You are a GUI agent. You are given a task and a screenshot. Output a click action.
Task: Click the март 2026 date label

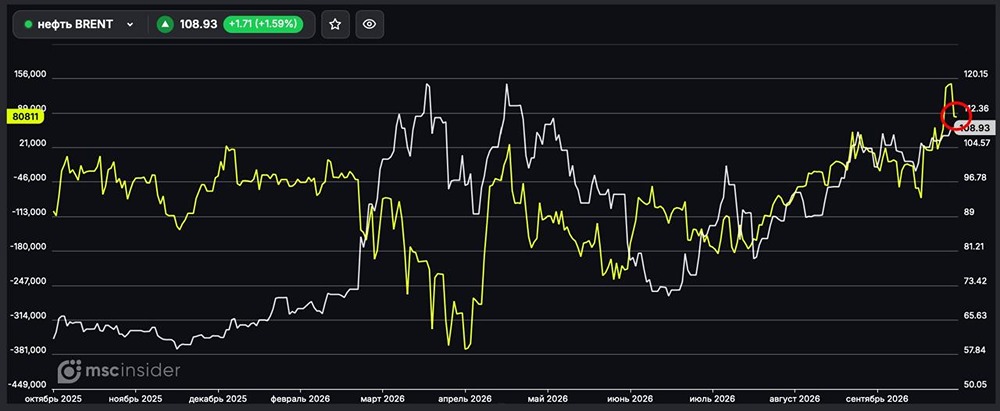[x=381, y=398]
